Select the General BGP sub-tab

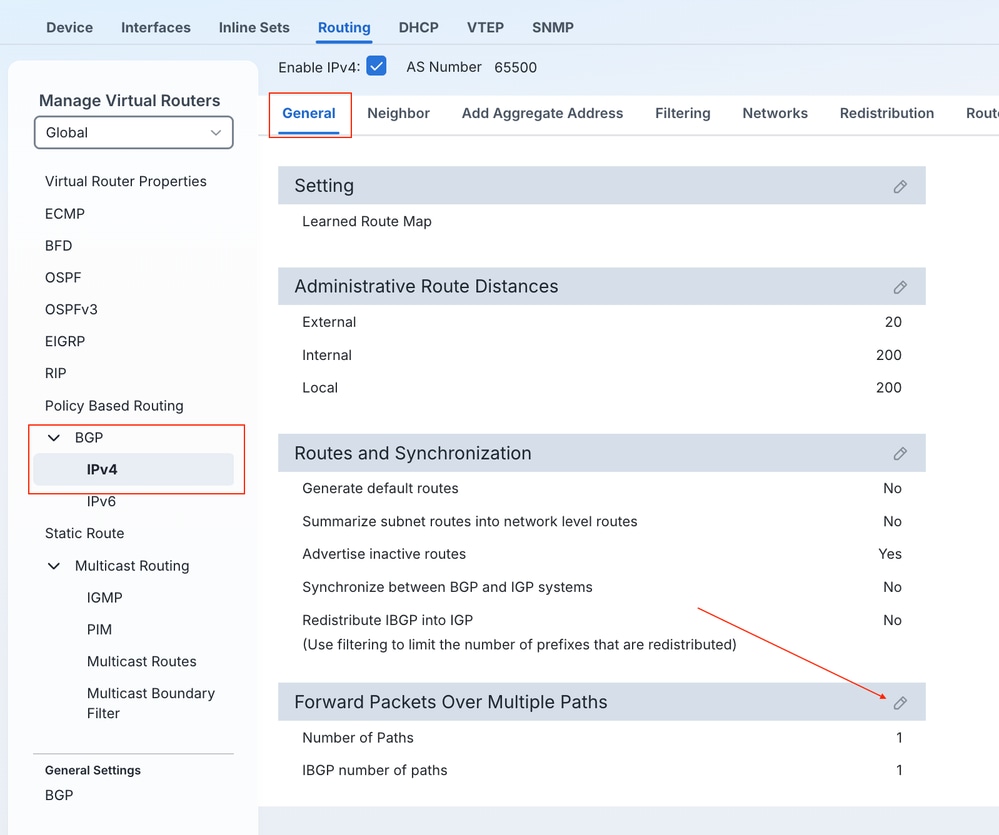[308, 113]
